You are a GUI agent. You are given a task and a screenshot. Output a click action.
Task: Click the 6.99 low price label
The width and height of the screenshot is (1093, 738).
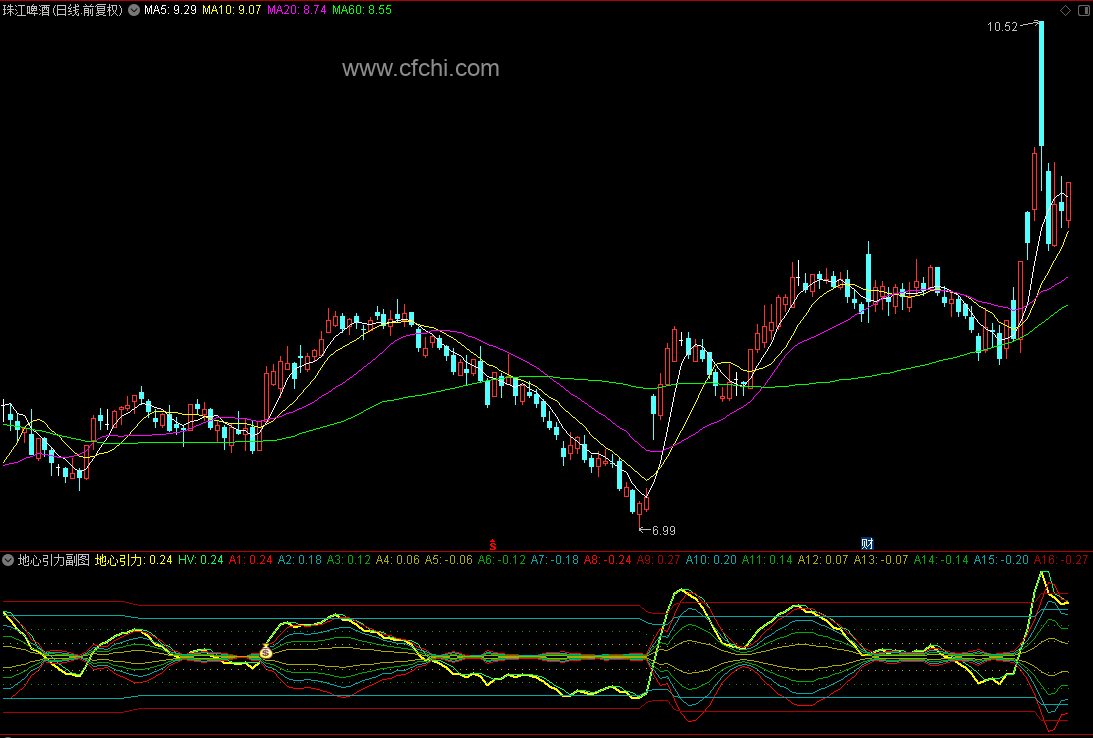(664, 530)
